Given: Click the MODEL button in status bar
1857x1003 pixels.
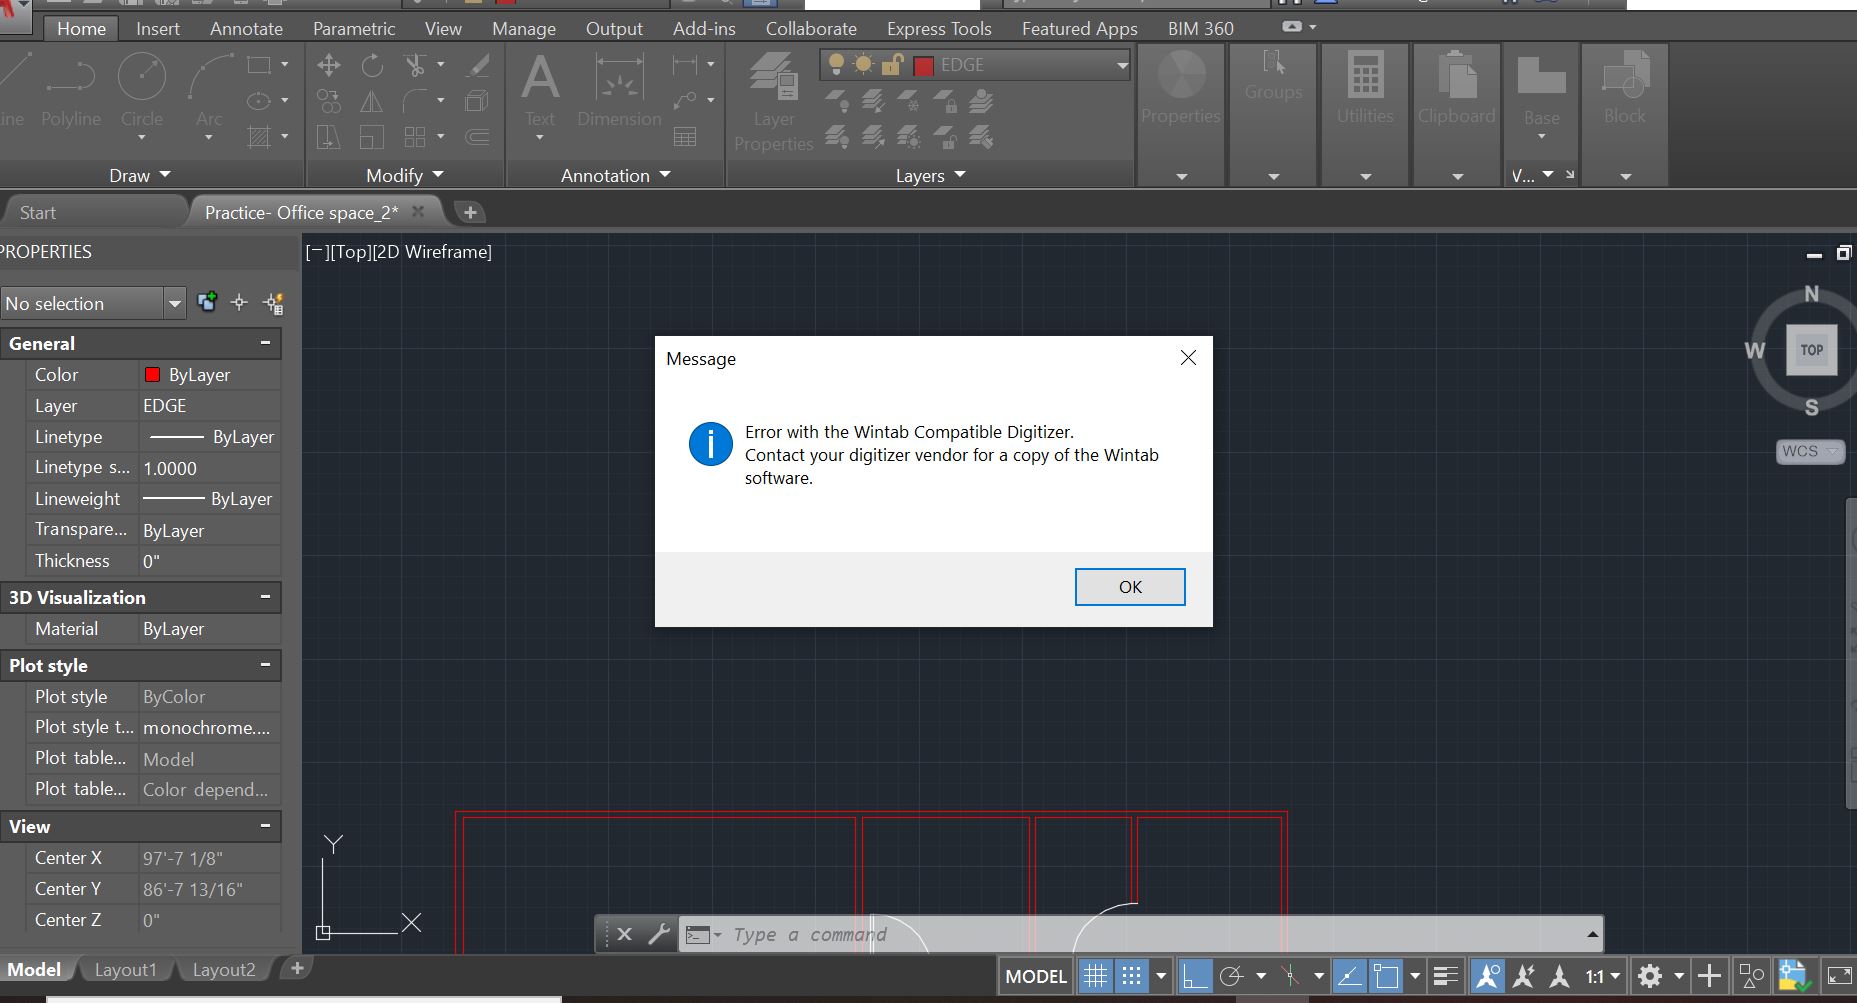Looking at the screenshot, I should (x=1035, y=976).
